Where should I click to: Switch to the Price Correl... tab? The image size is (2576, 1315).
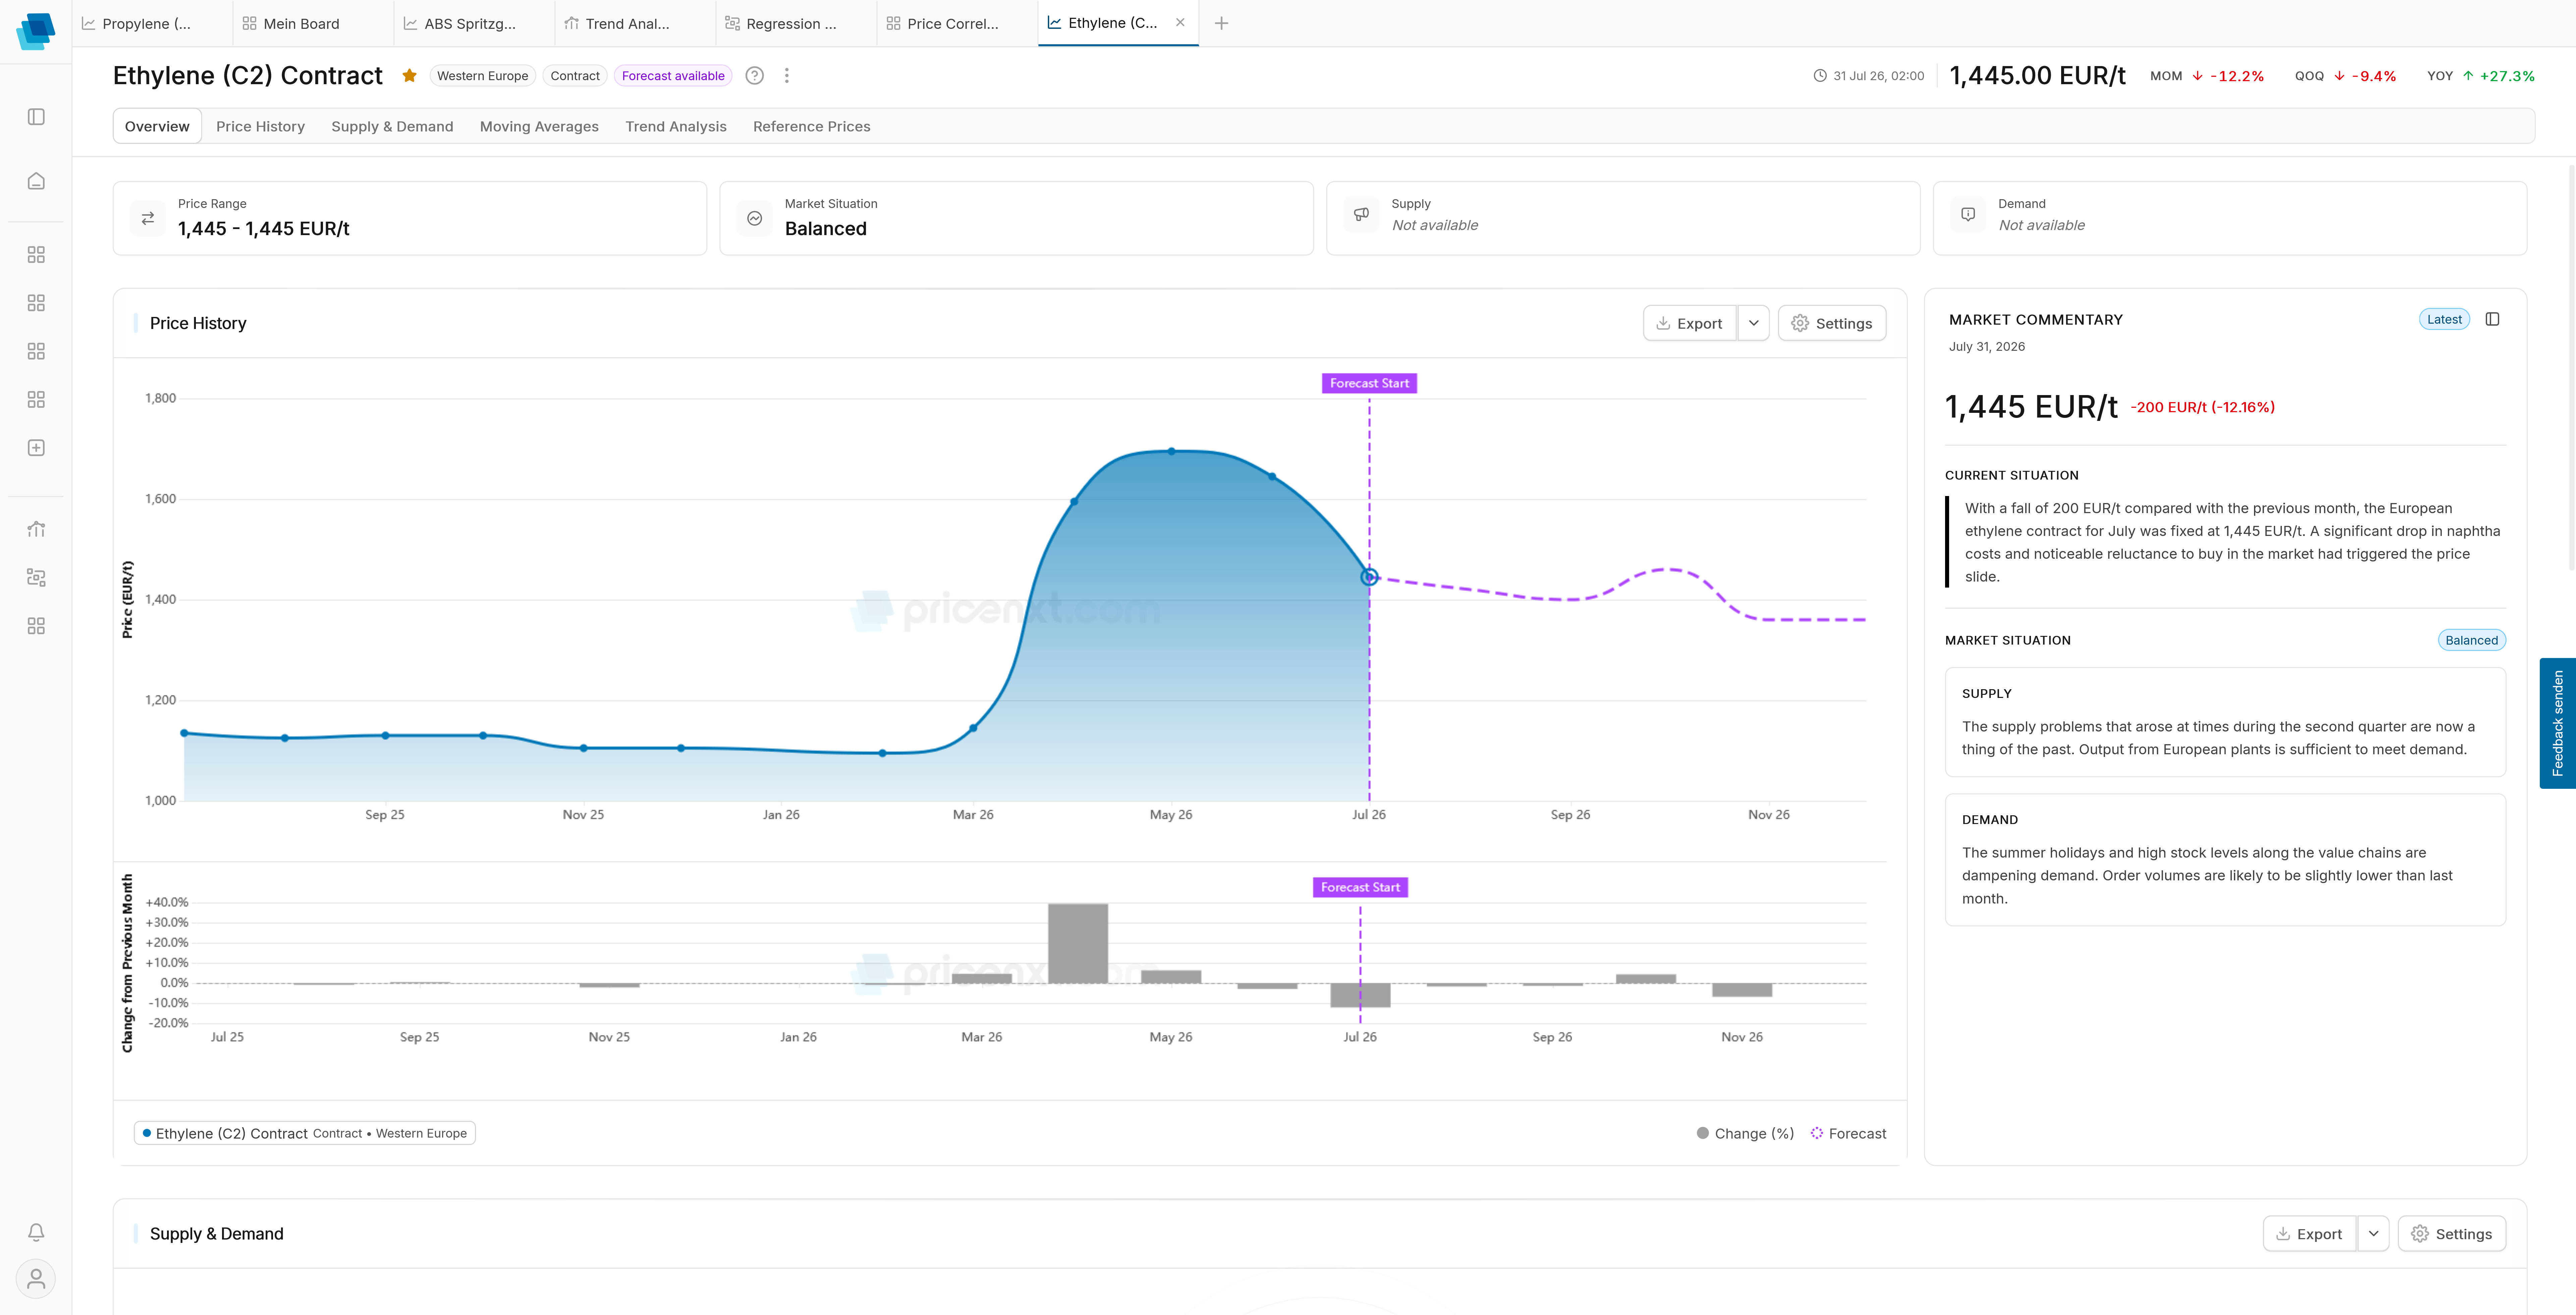coord(957,23)
